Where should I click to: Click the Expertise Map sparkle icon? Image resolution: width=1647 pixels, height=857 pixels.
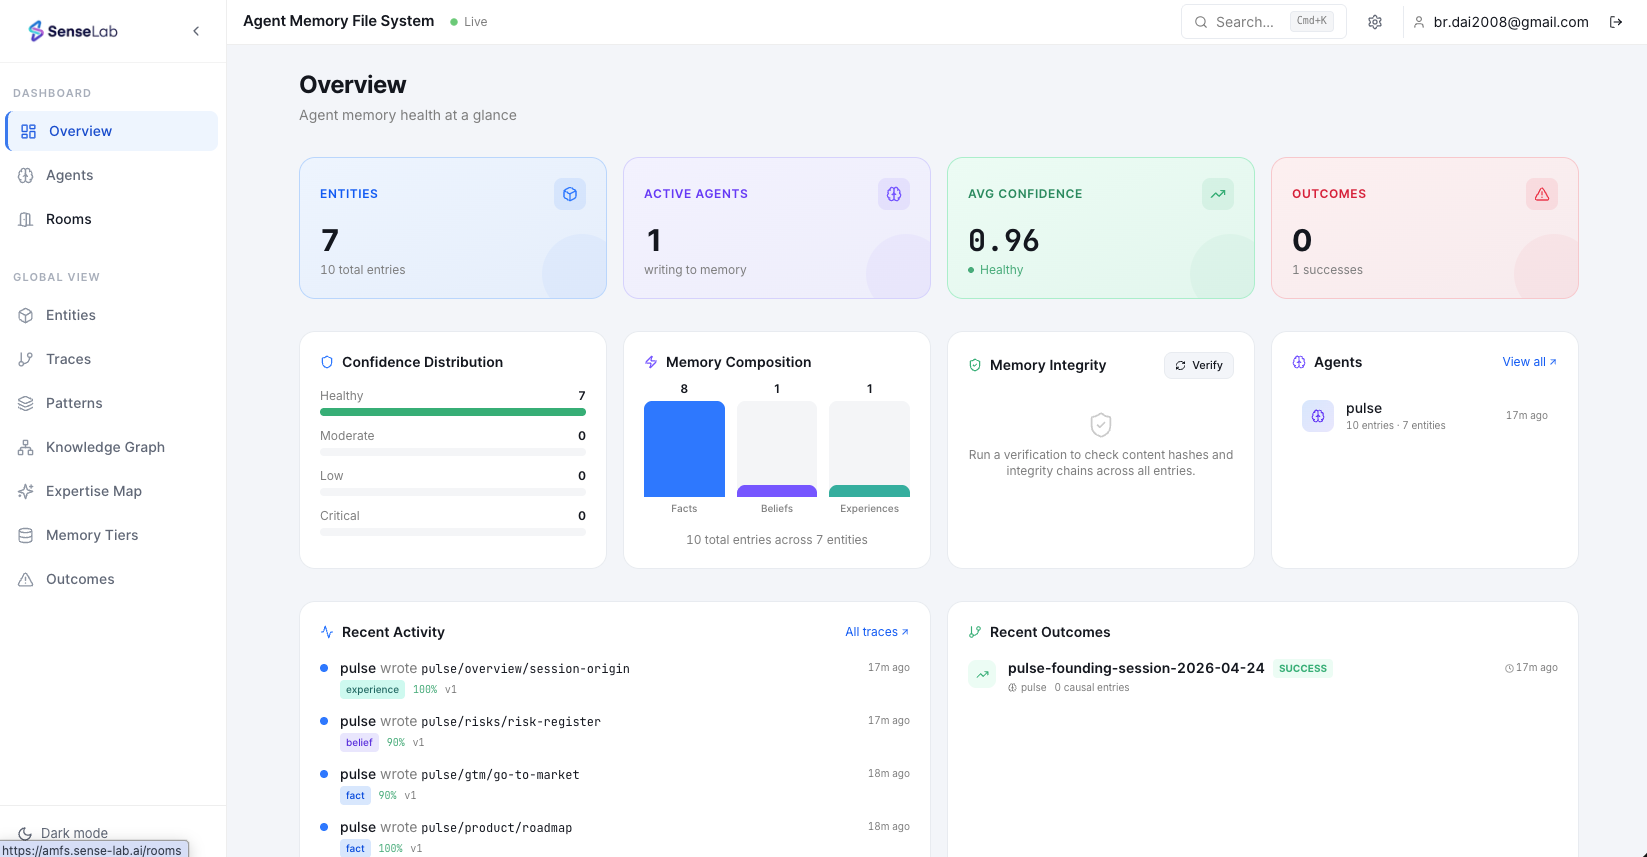(26, 491)
